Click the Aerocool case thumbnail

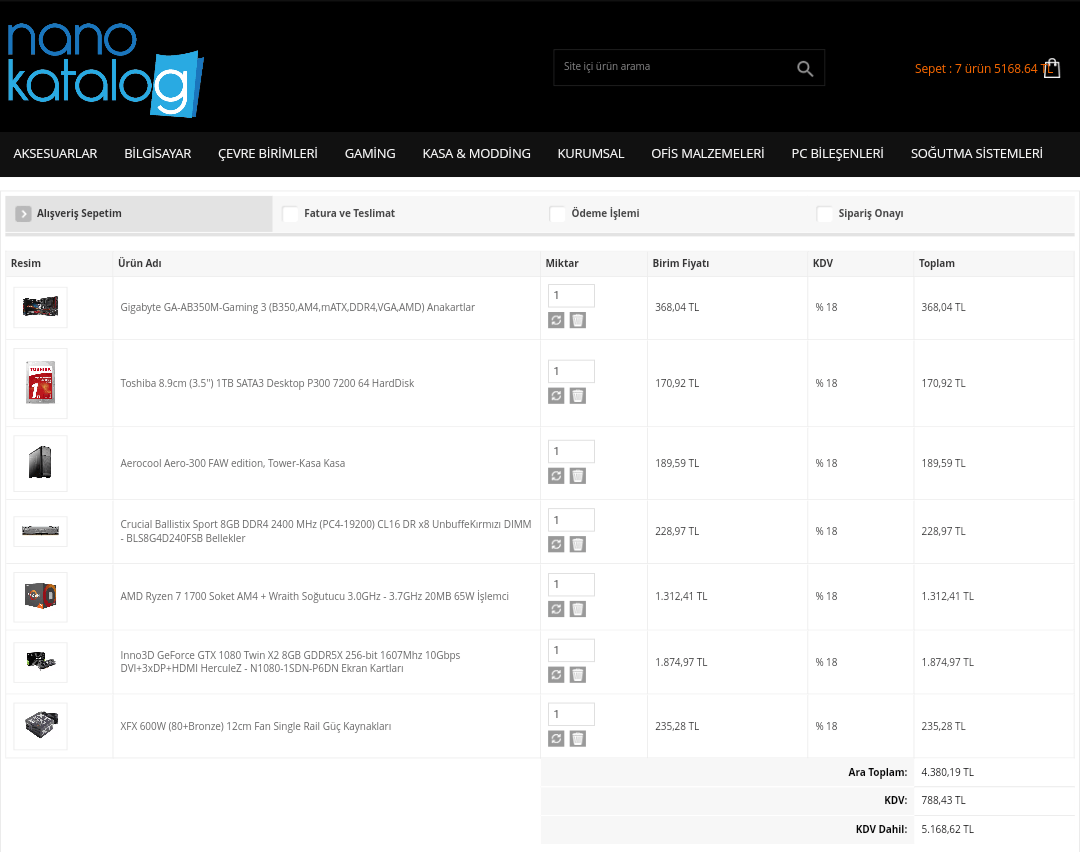[x=41, y=463]
